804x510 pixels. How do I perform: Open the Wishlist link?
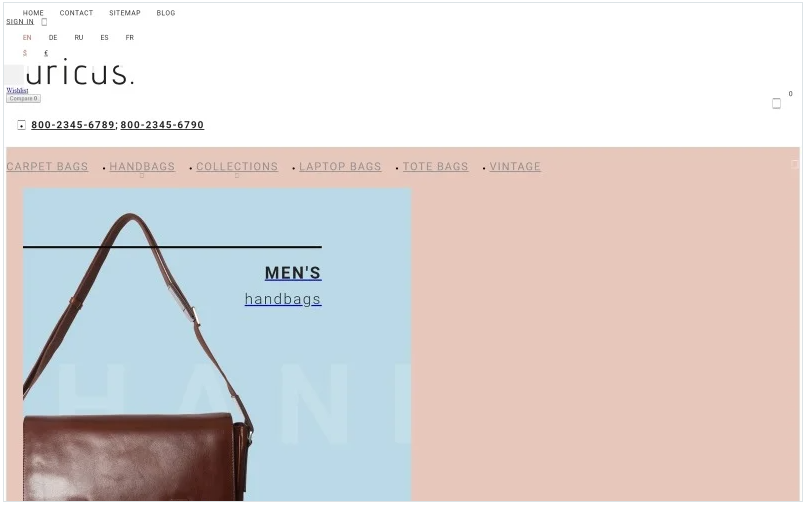coord(17,90)
